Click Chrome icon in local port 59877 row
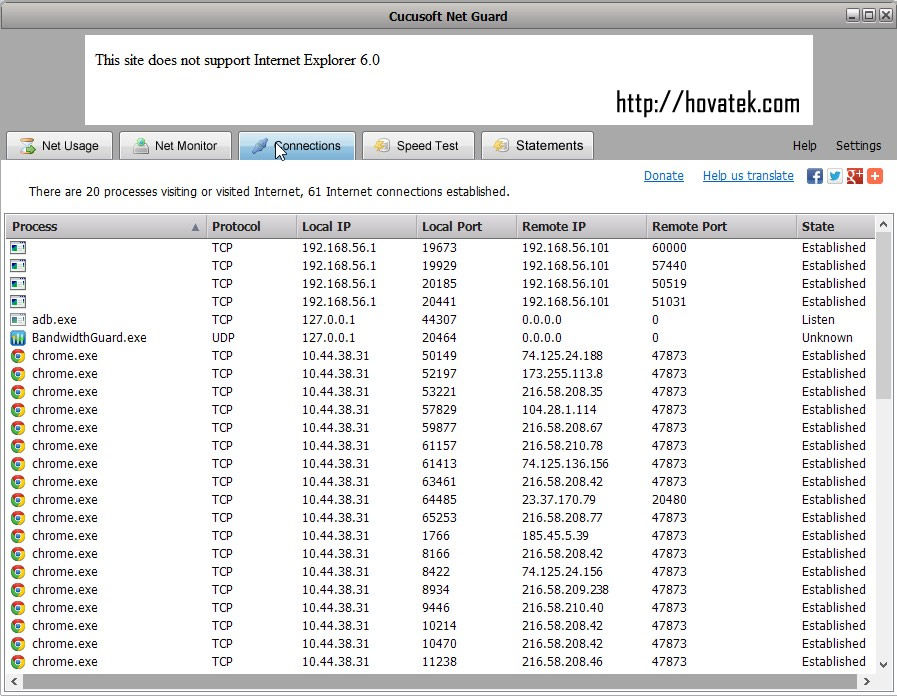Viewport: 897px width, 696px height. [18, 428]
